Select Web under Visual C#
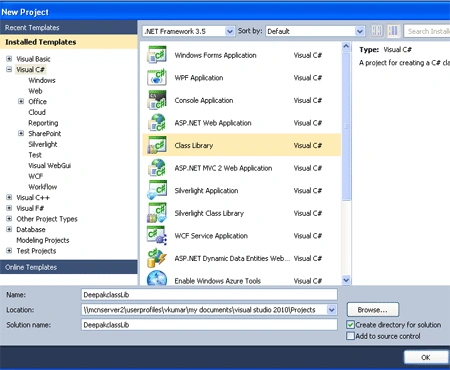This screenshot has height=370, width=450. click(x=35, y=91)
